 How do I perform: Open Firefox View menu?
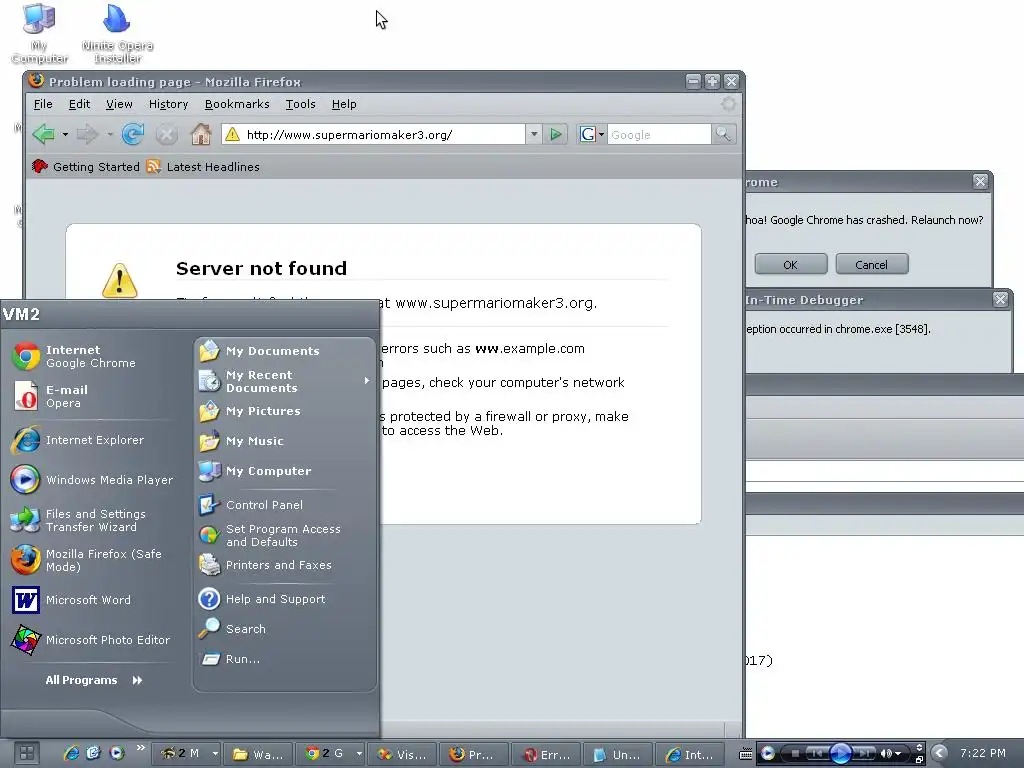tap(120, 104)
